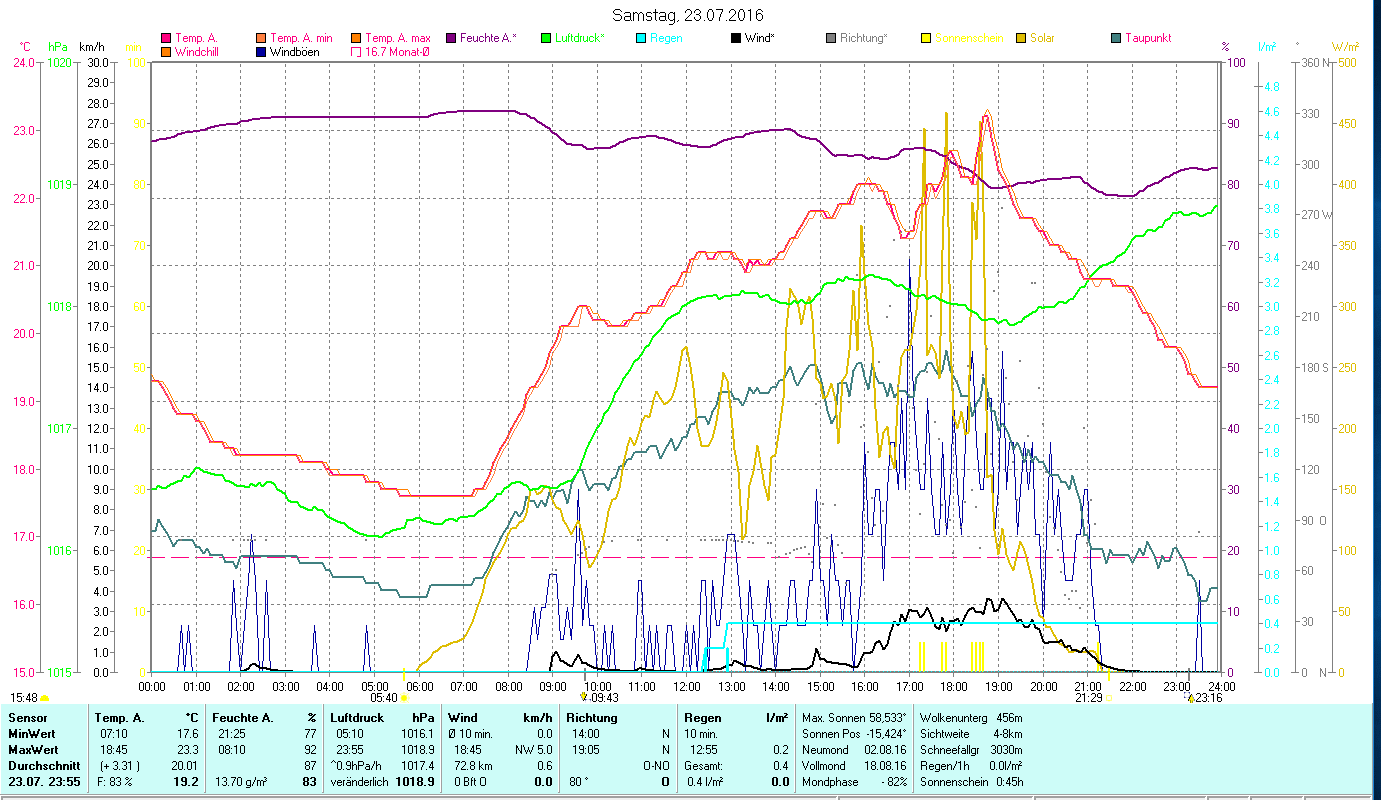This screenshot has height=800, width=1381.
Task: Click the Samstag, 23.07.2016 chart title
Action: (687, 16)
